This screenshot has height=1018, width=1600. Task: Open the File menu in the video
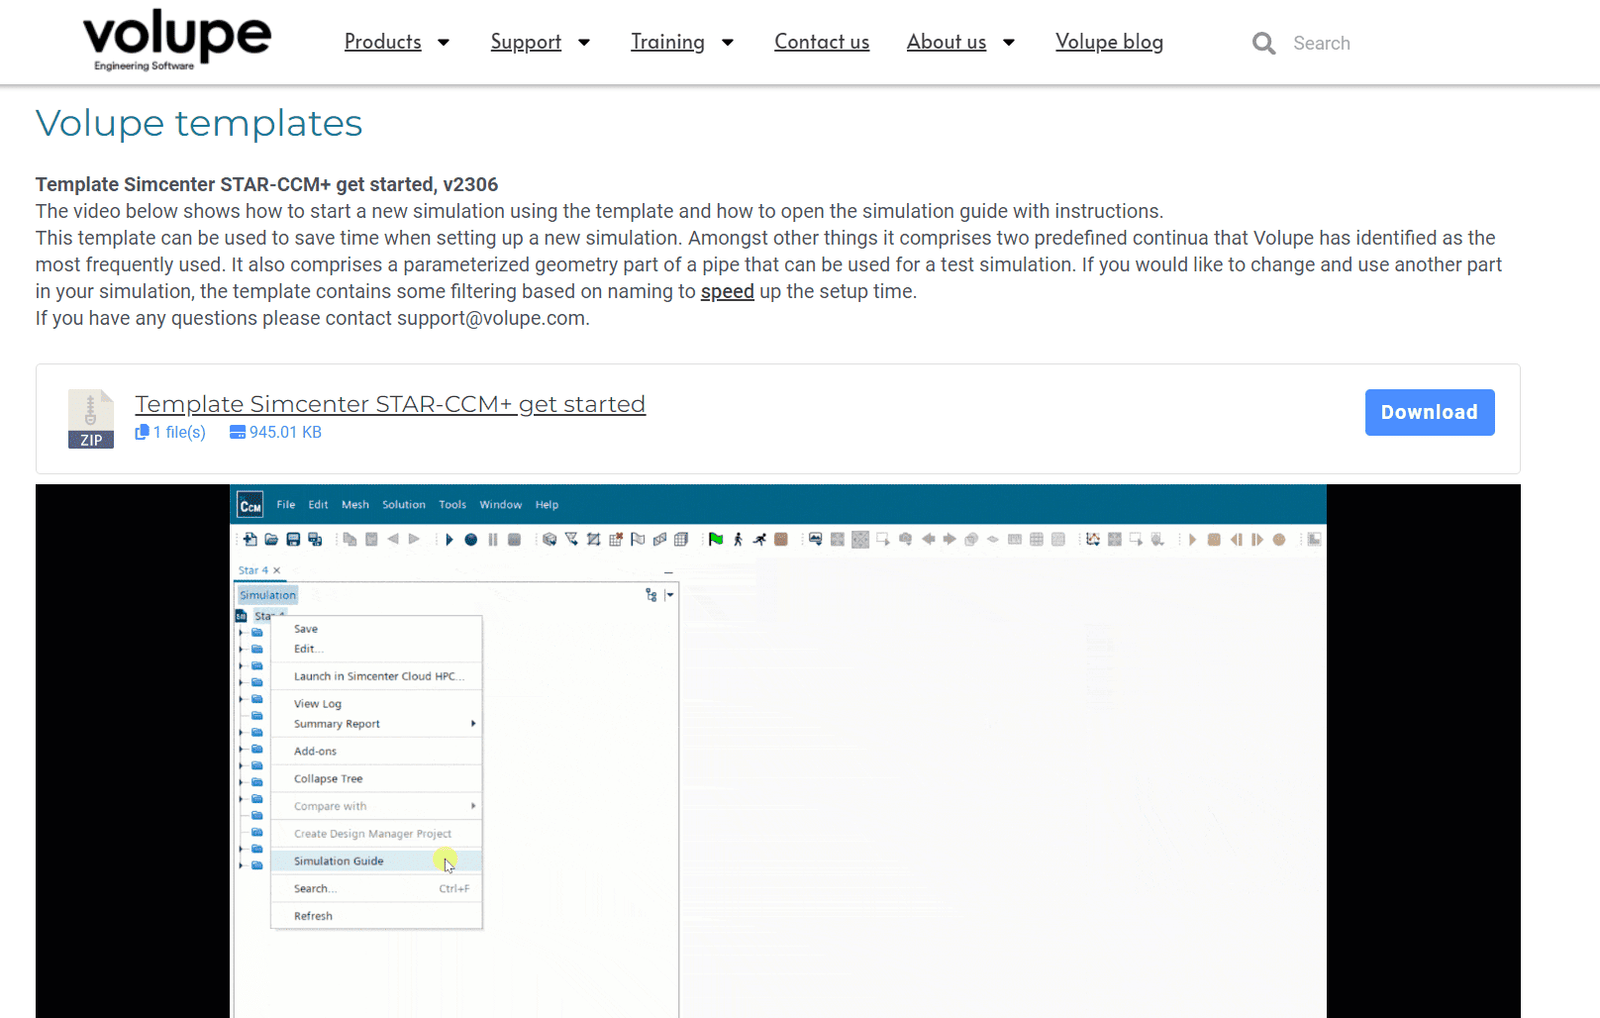286,505
